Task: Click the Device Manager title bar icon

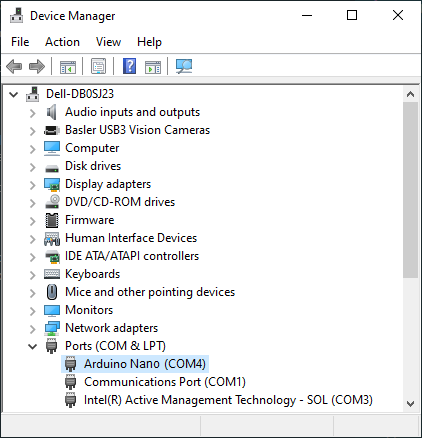Action: coord(16,15)
